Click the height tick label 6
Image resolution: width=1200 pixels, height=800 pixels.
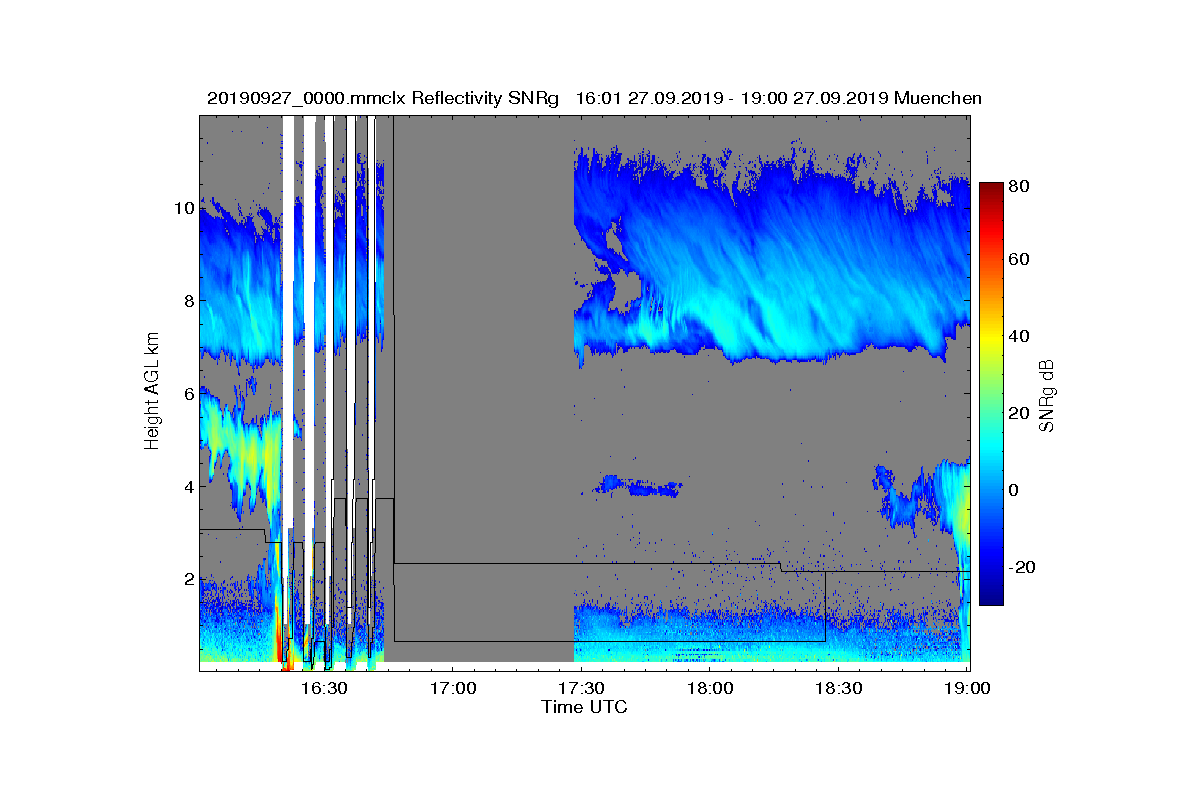[188, 394]
